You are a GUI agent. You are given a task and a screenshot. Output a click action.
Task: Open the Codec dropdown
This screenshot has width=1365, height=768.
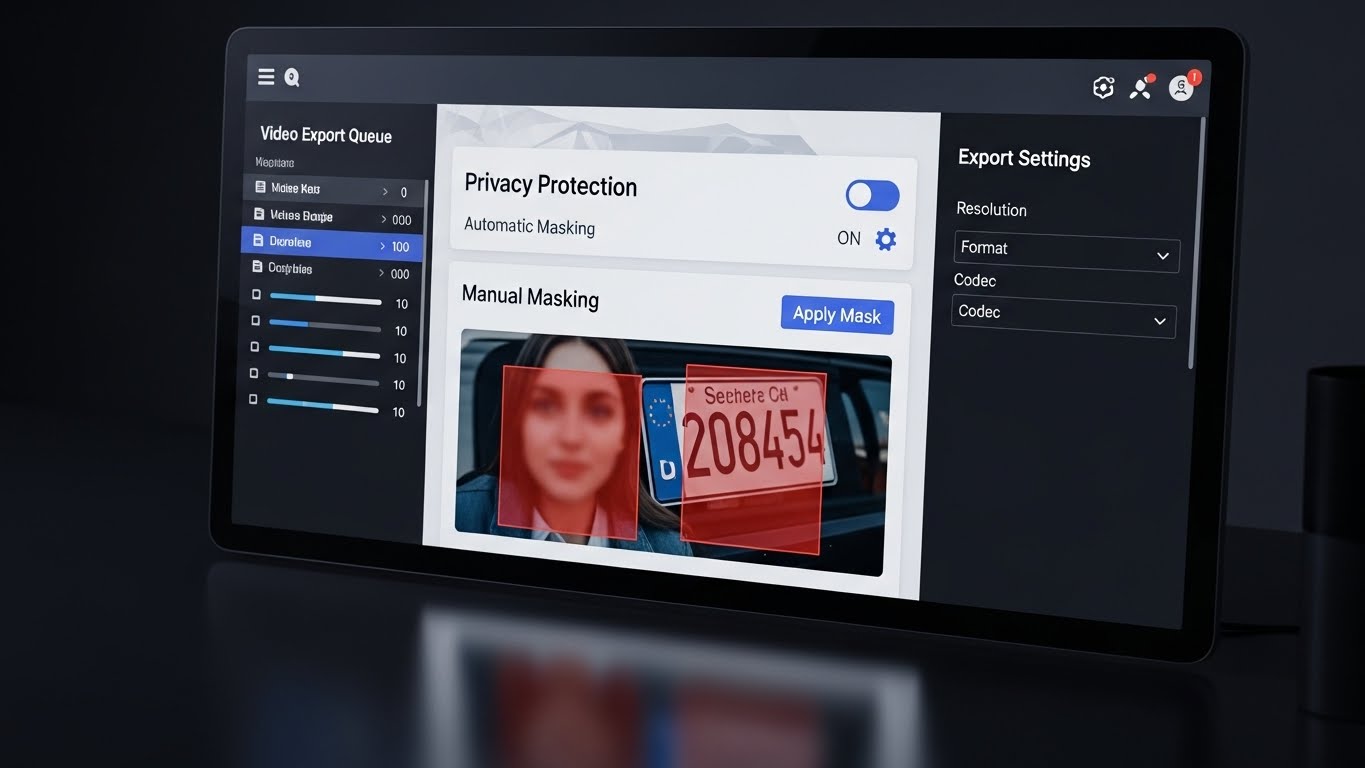(x=1063, y=316)
